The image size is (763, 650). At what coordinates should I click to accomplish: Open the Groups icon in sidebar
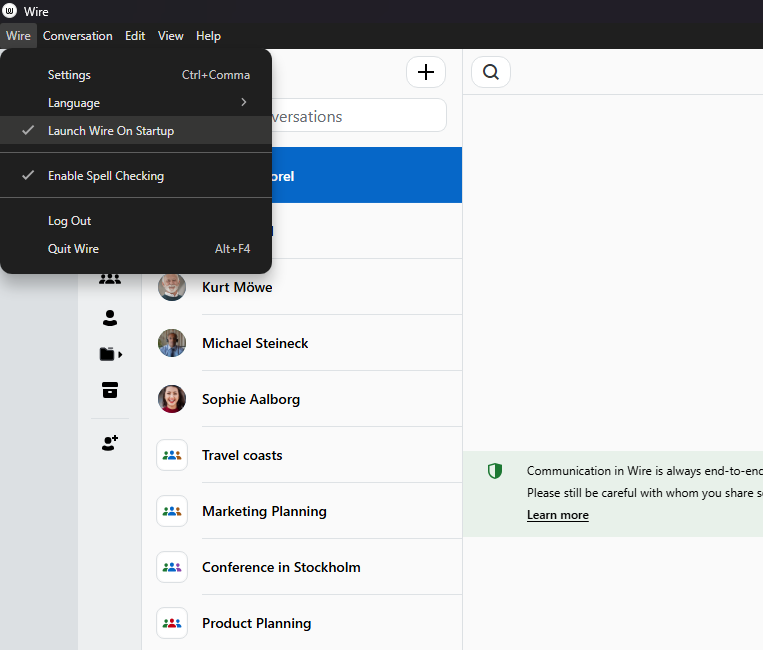(110, 279)
